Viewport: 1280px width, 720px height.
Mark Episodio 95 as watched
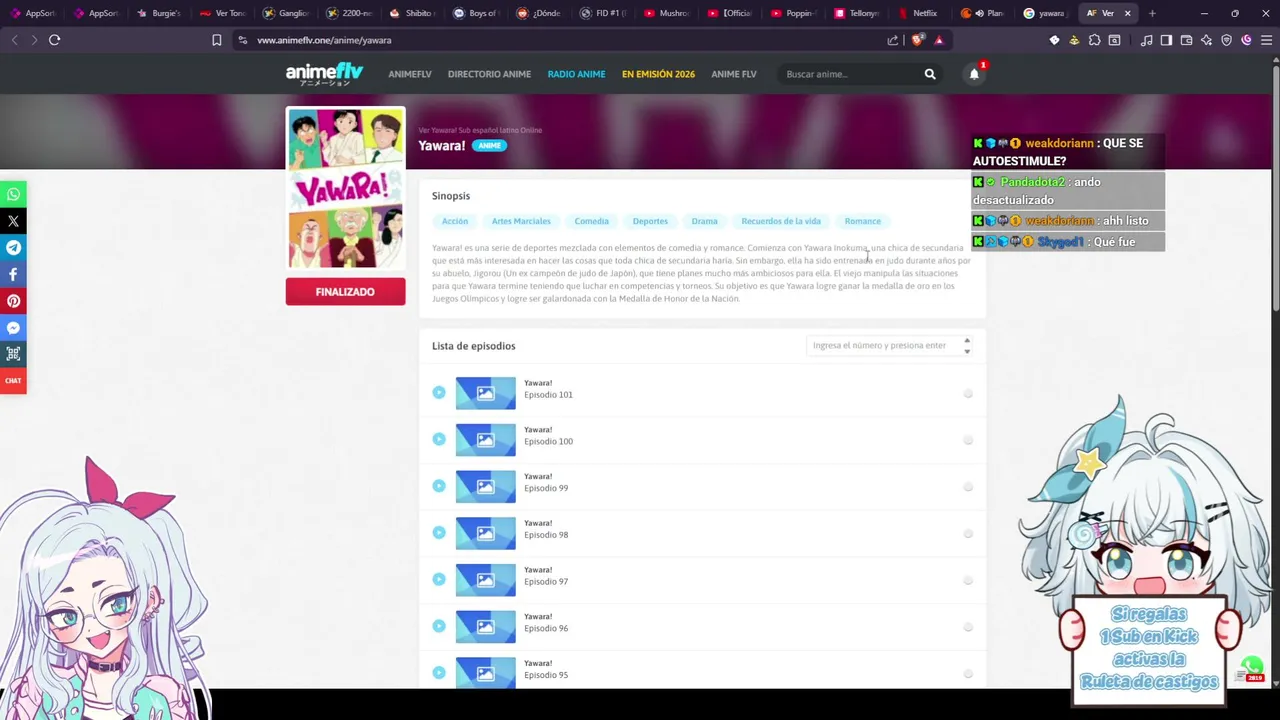tap(968, 674)
